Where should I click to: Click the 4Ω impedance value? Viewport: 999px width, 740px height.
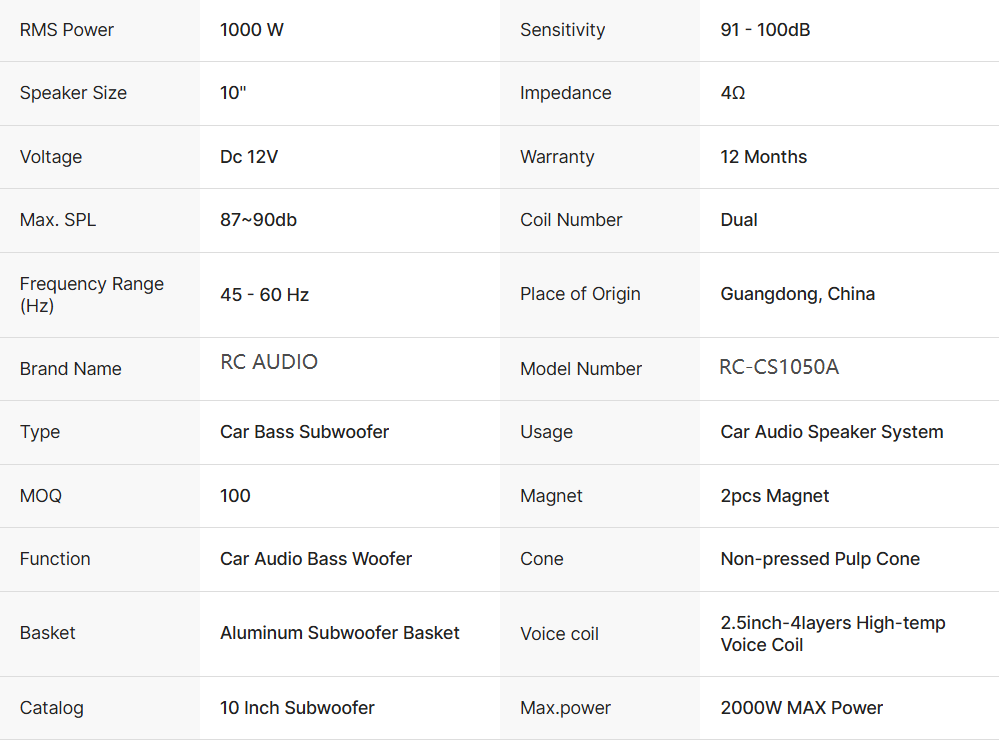(733, 93)
